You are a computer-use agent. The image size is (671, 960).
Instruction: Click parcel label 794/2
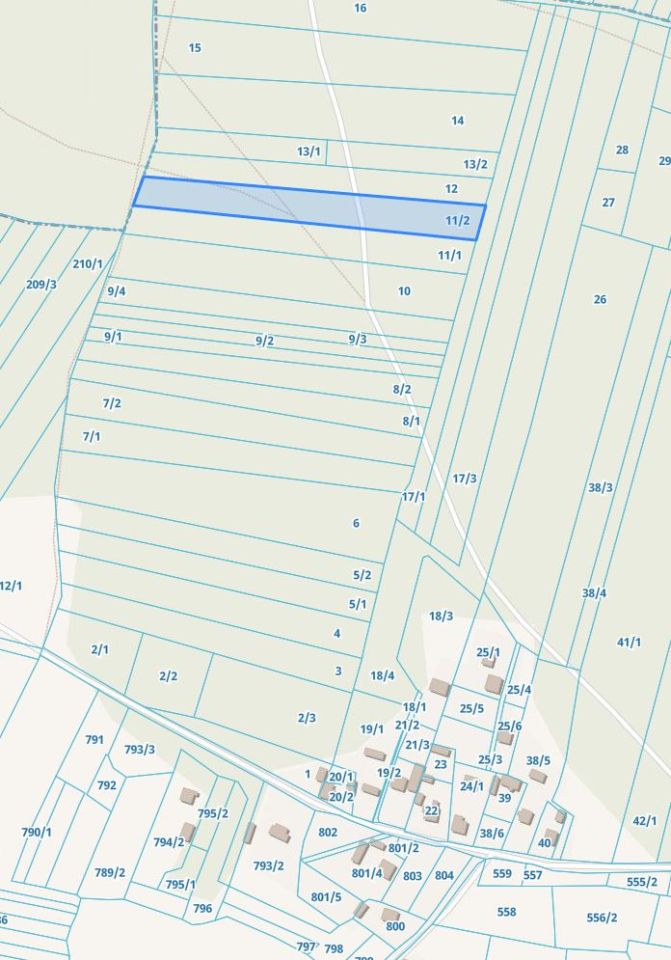tap(168, 842)
